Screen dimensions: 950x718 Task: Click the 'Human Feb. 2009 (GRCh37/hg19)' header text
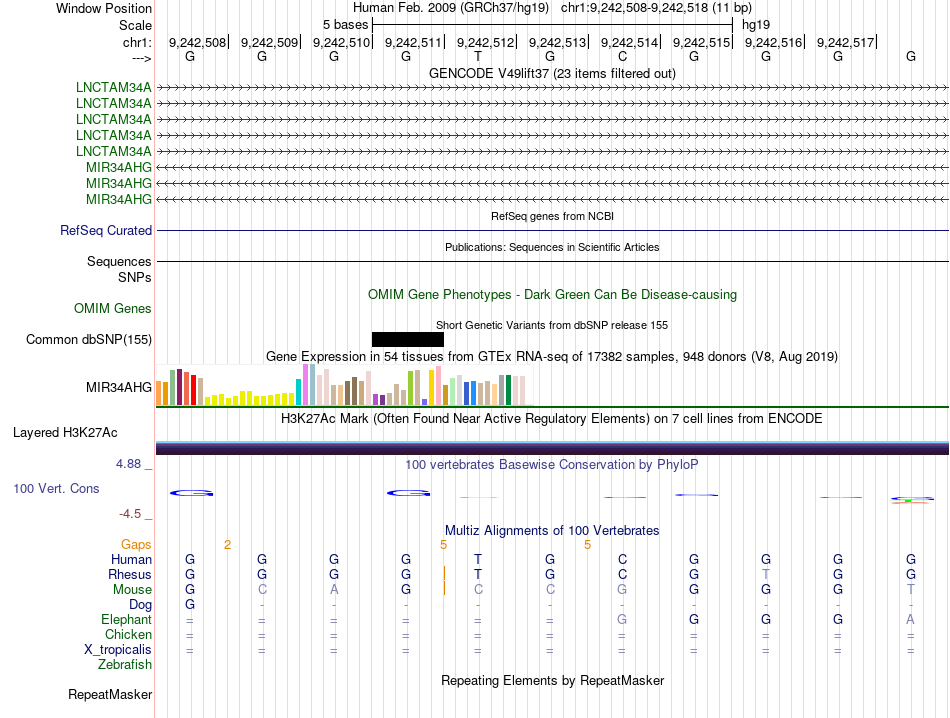click(x=451, y=8)
